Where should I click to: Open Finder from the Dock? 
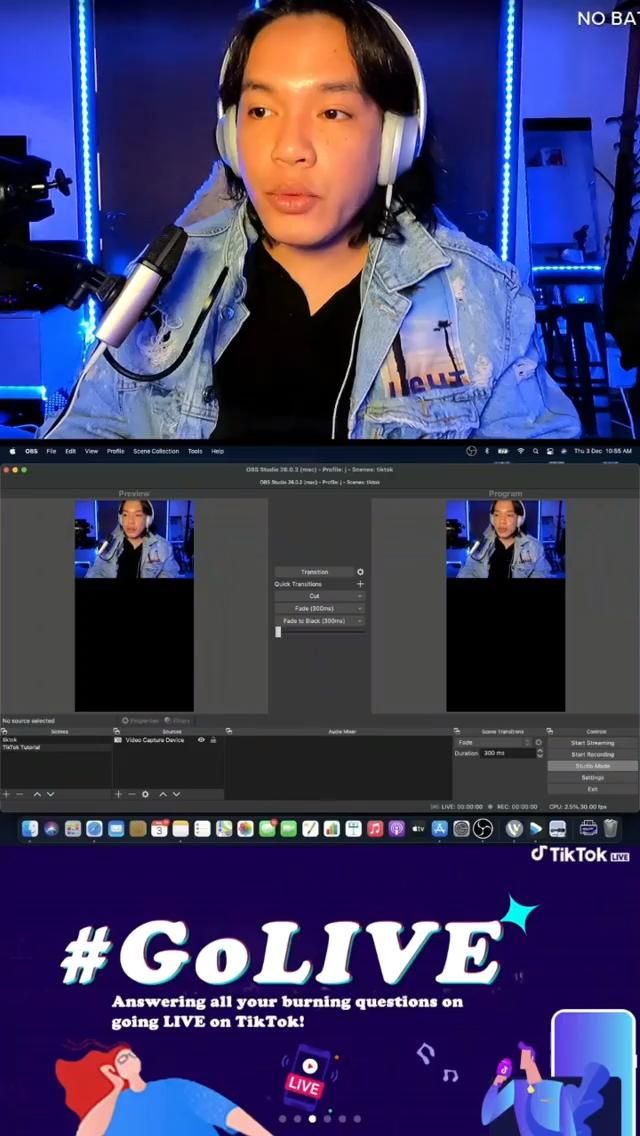point(30,828)
